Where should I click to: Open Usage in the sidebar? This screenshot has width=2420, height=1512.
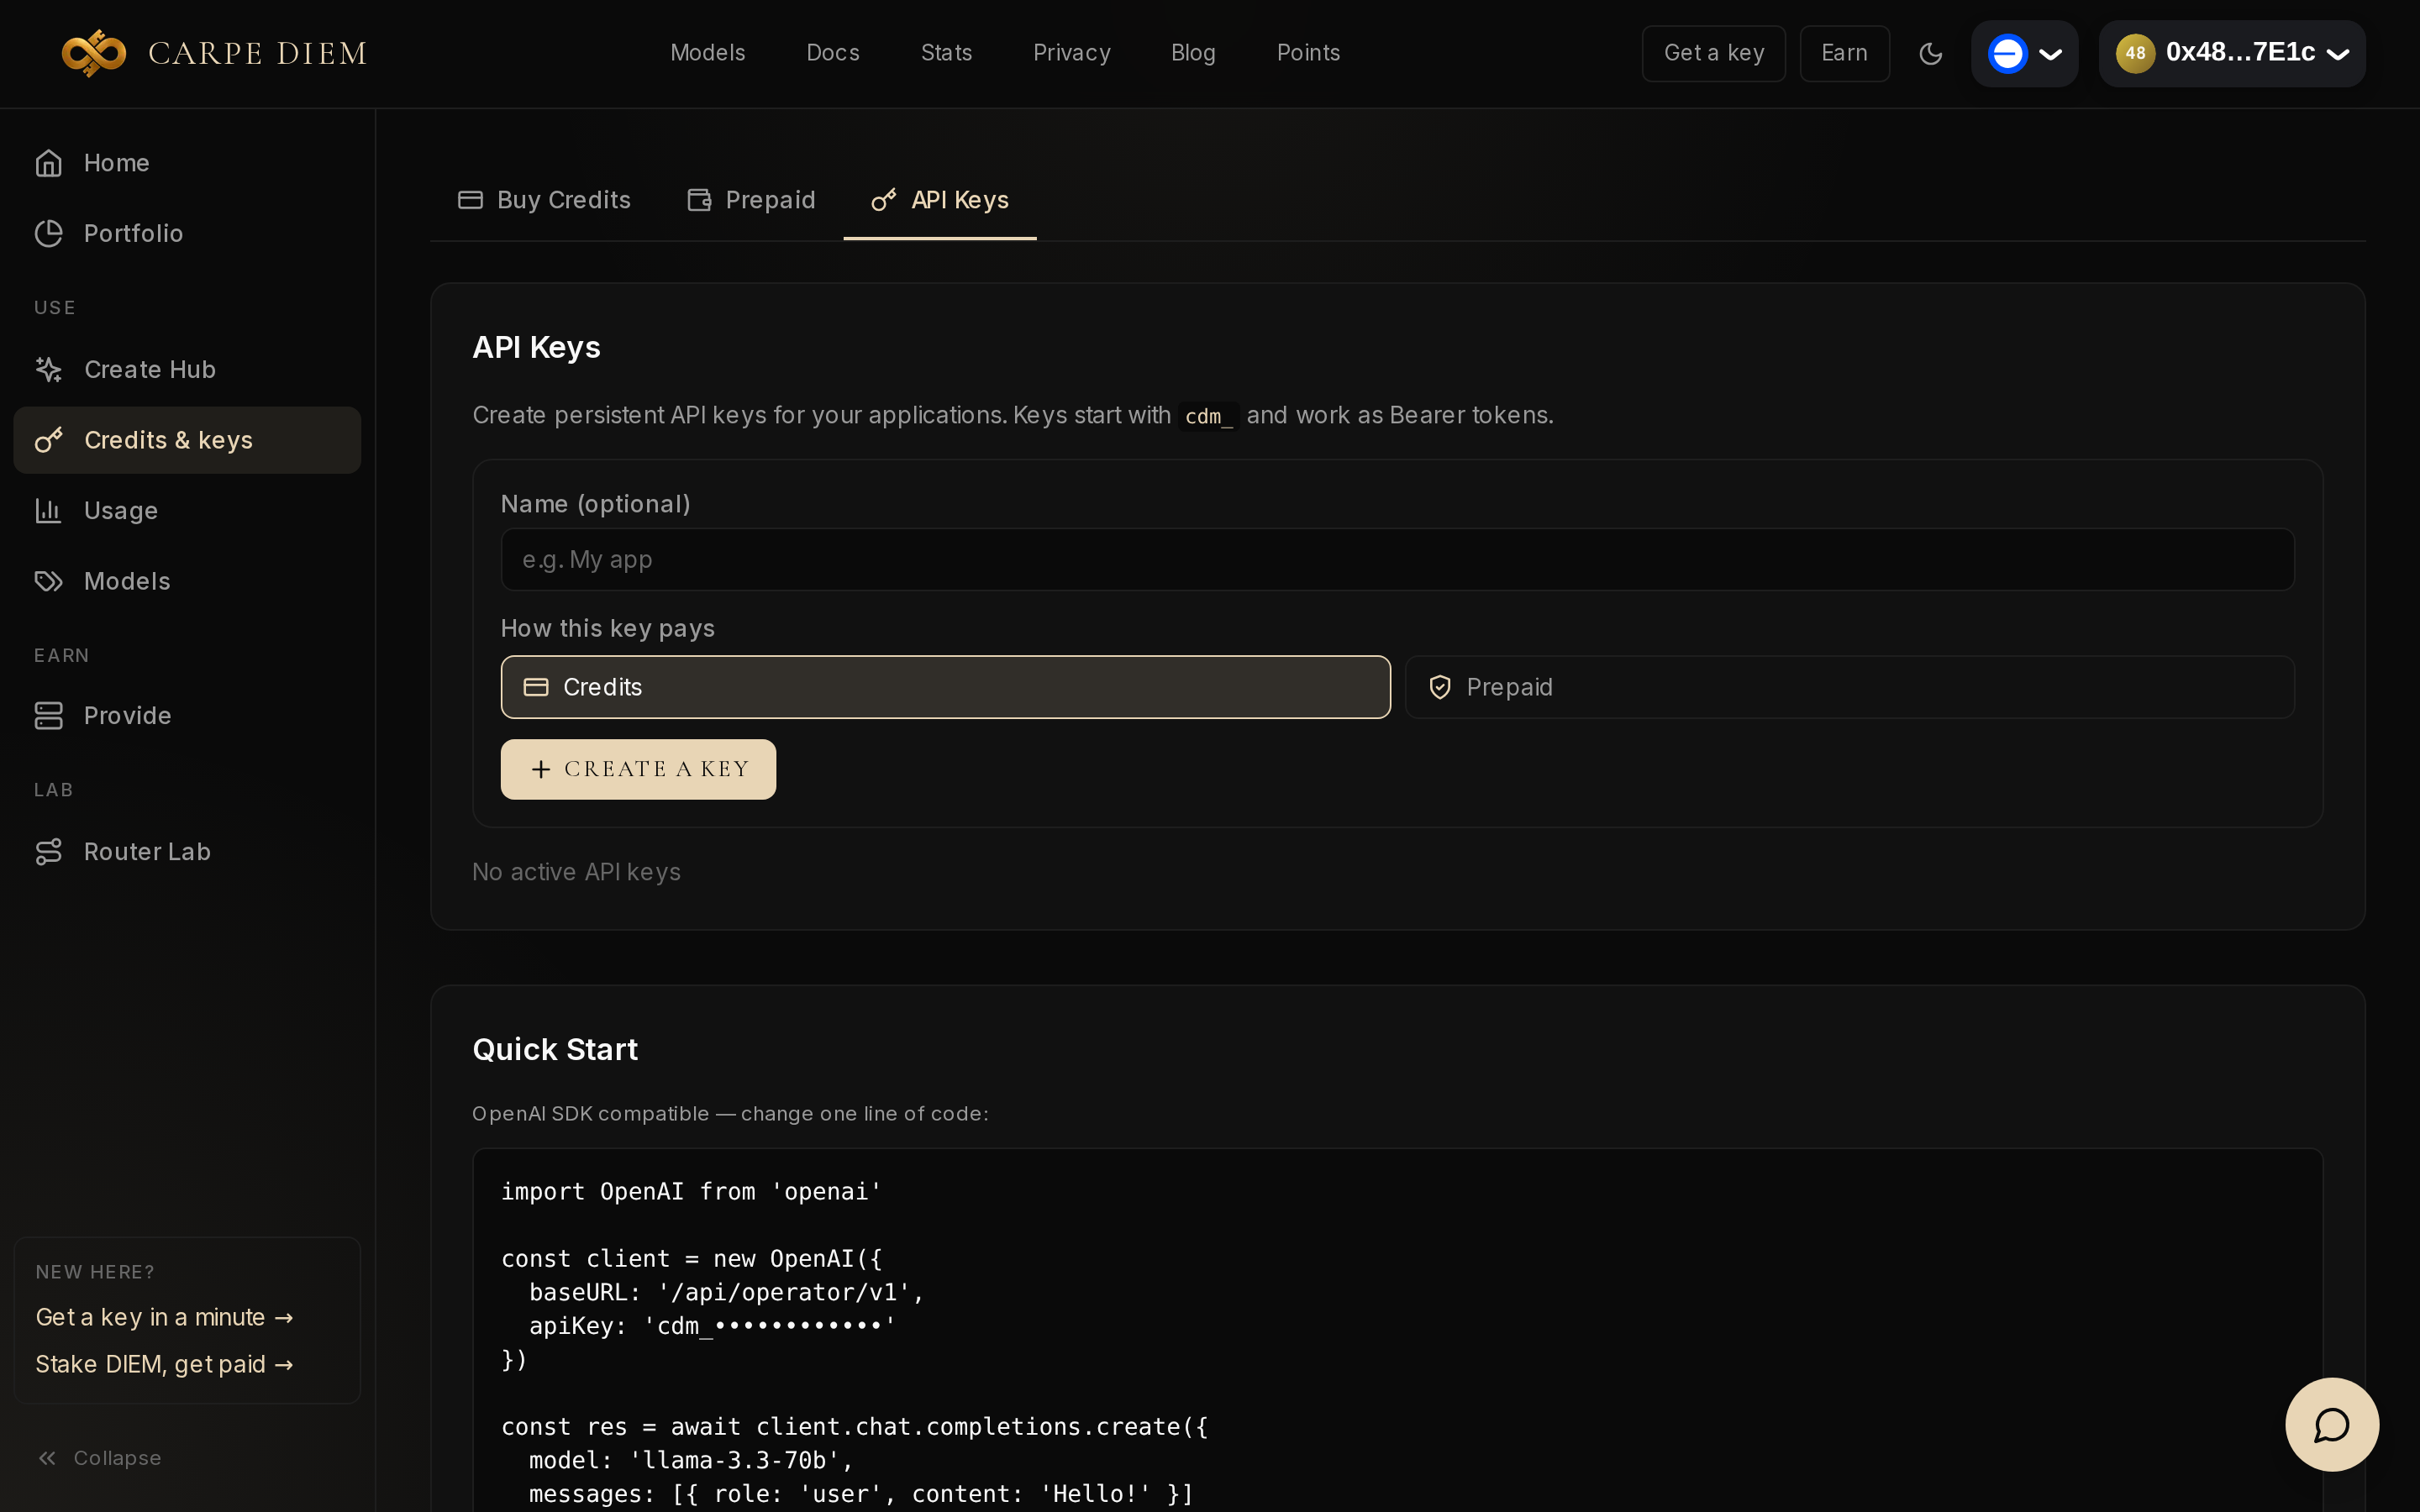(187, 510)
